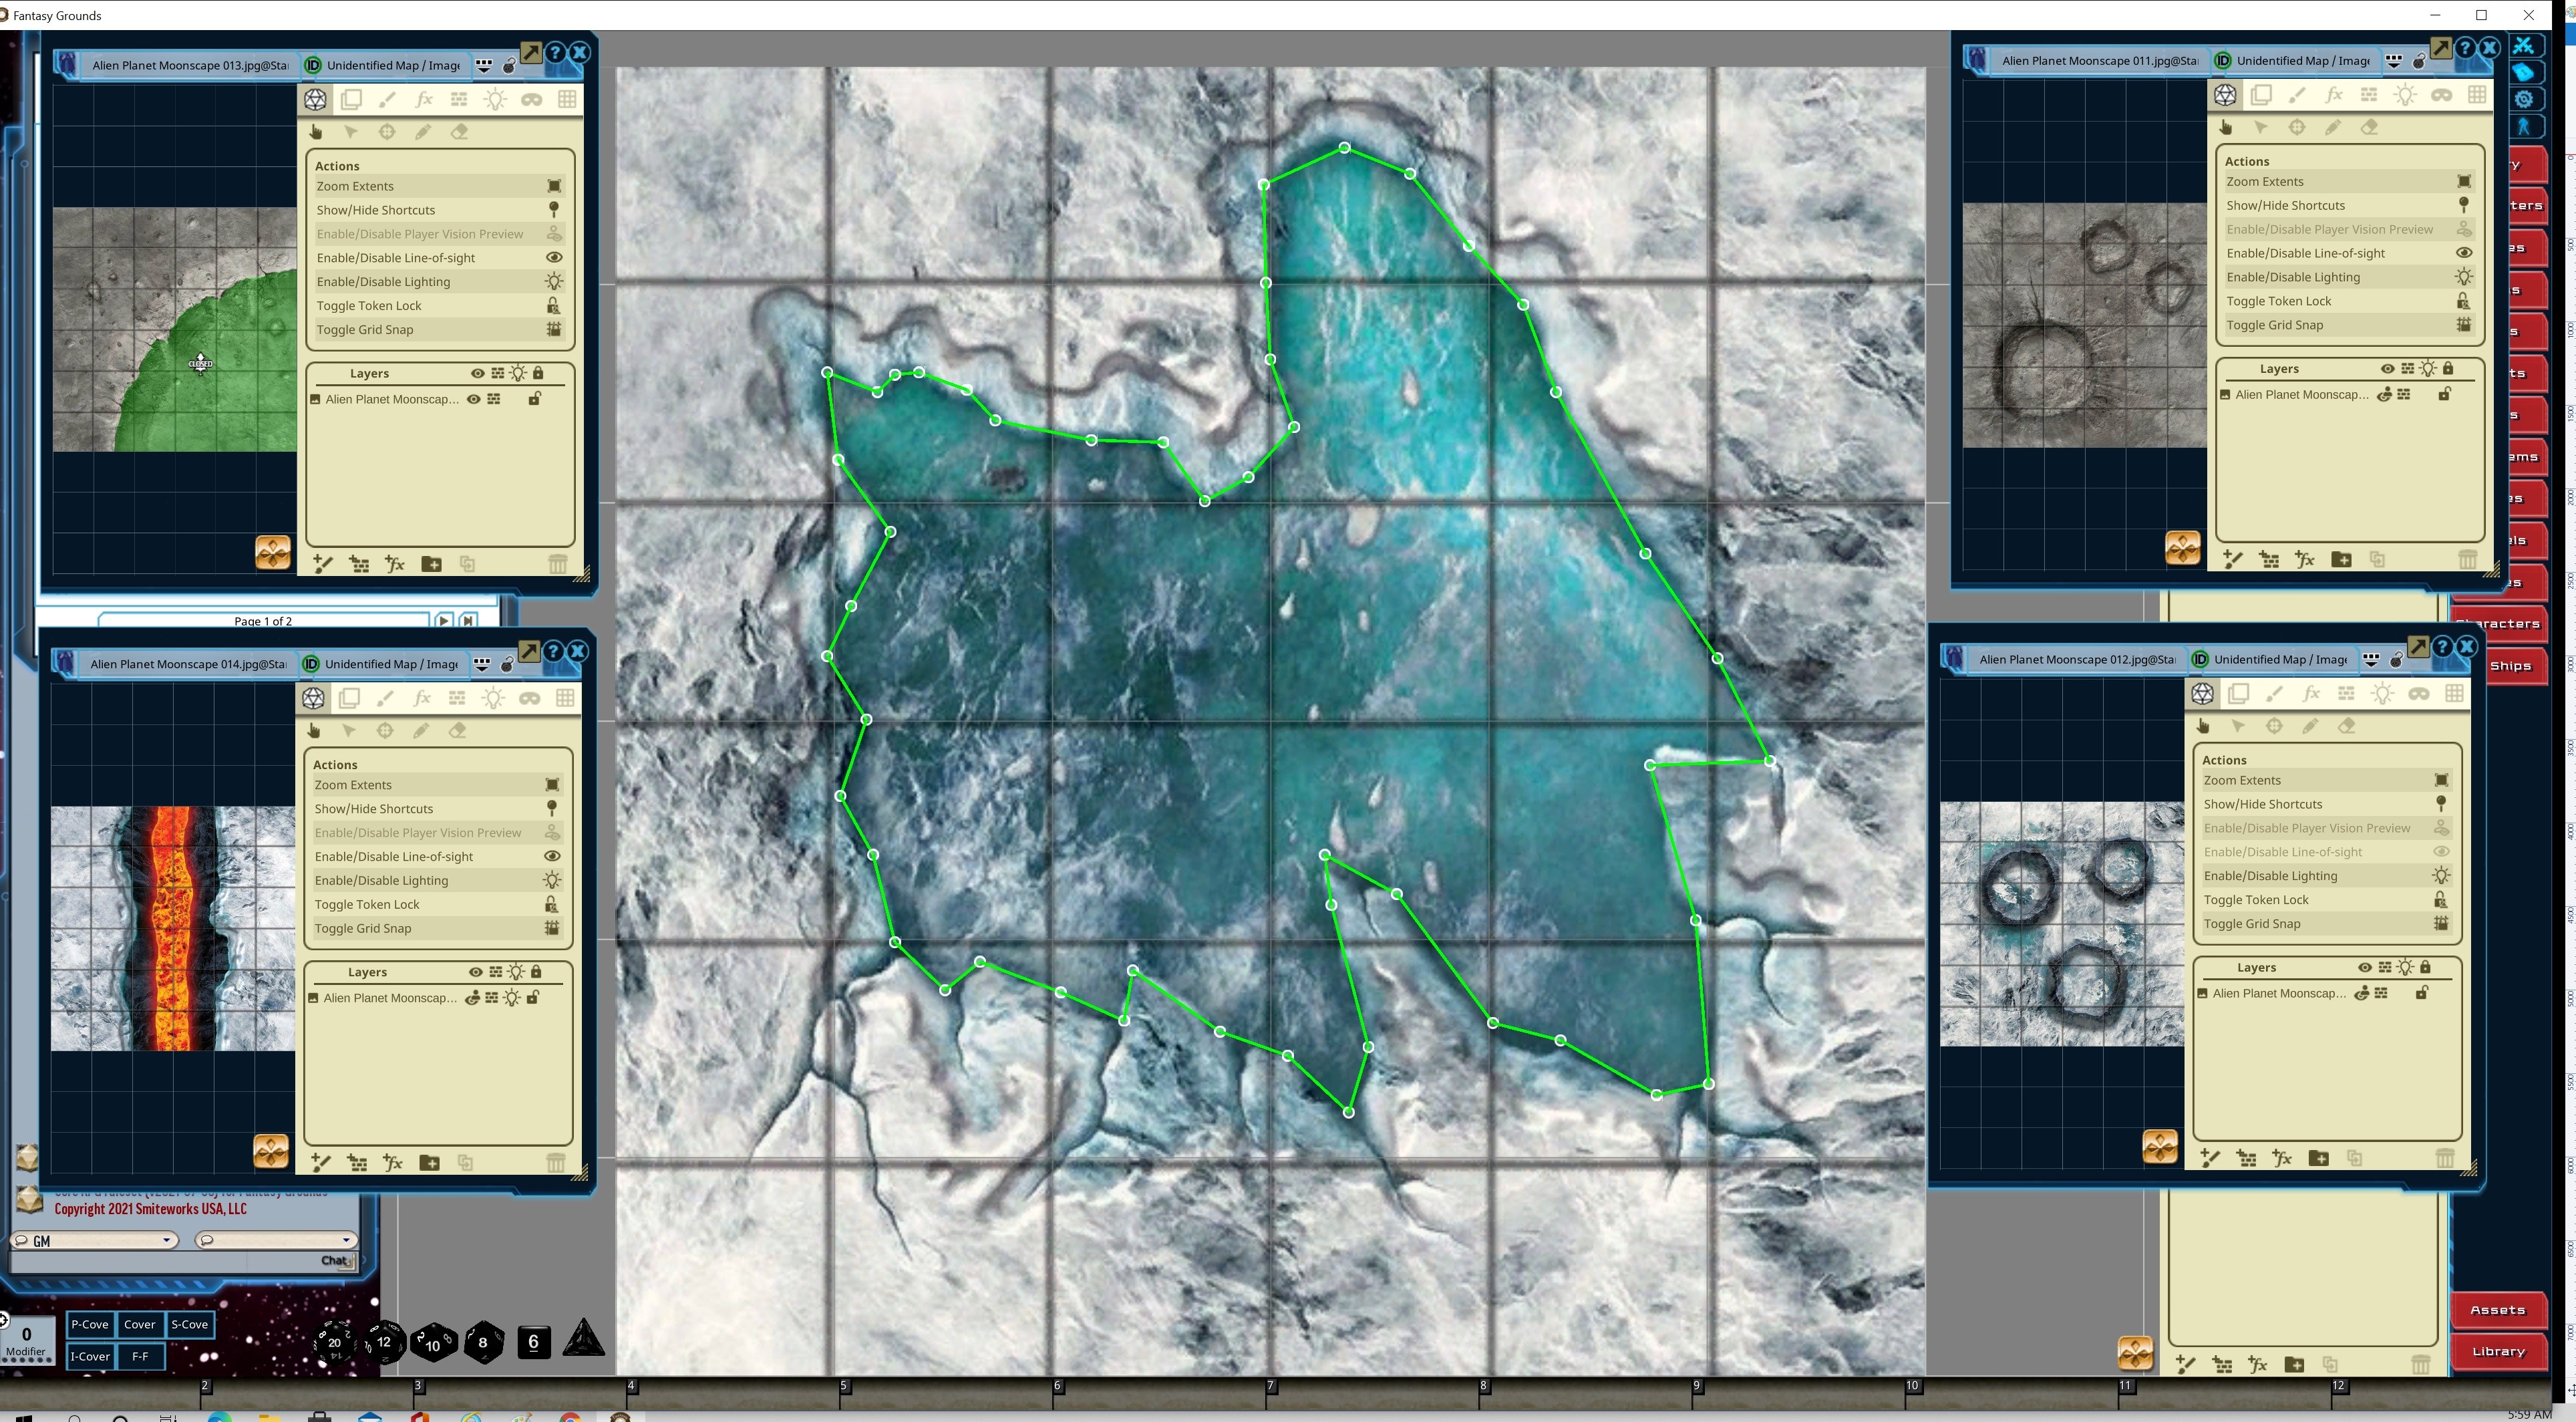Click the mask goggles icon on the map toolbar
2576x1422 pixels.
tap(532, 99)
